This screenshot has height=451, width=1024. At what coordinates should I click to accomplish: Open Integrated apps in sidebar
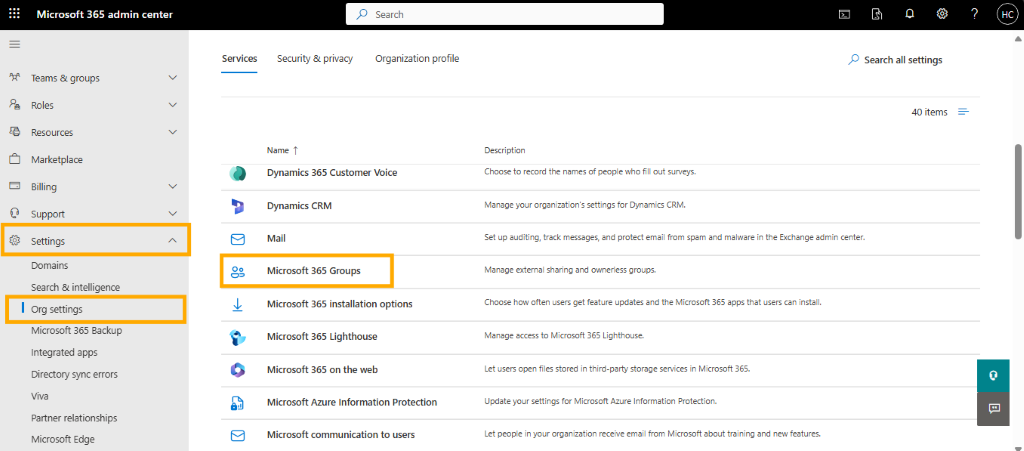[x=64, y=352]
